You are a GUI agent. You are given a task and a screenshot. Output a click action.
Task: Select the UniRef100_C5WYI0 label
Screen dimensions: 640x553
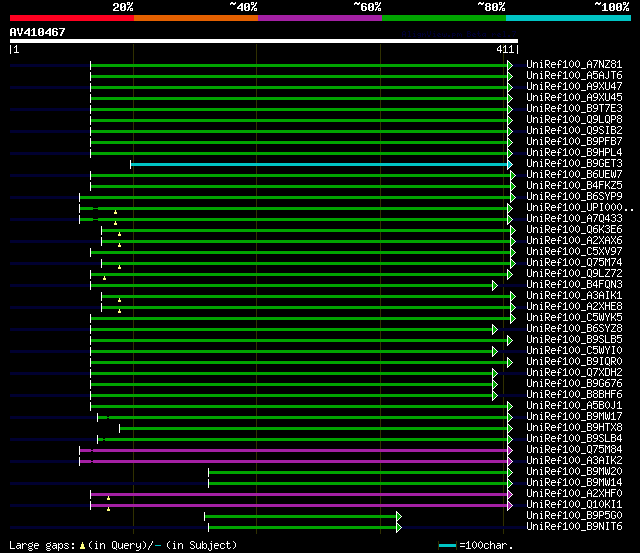(x=574, y=351)
